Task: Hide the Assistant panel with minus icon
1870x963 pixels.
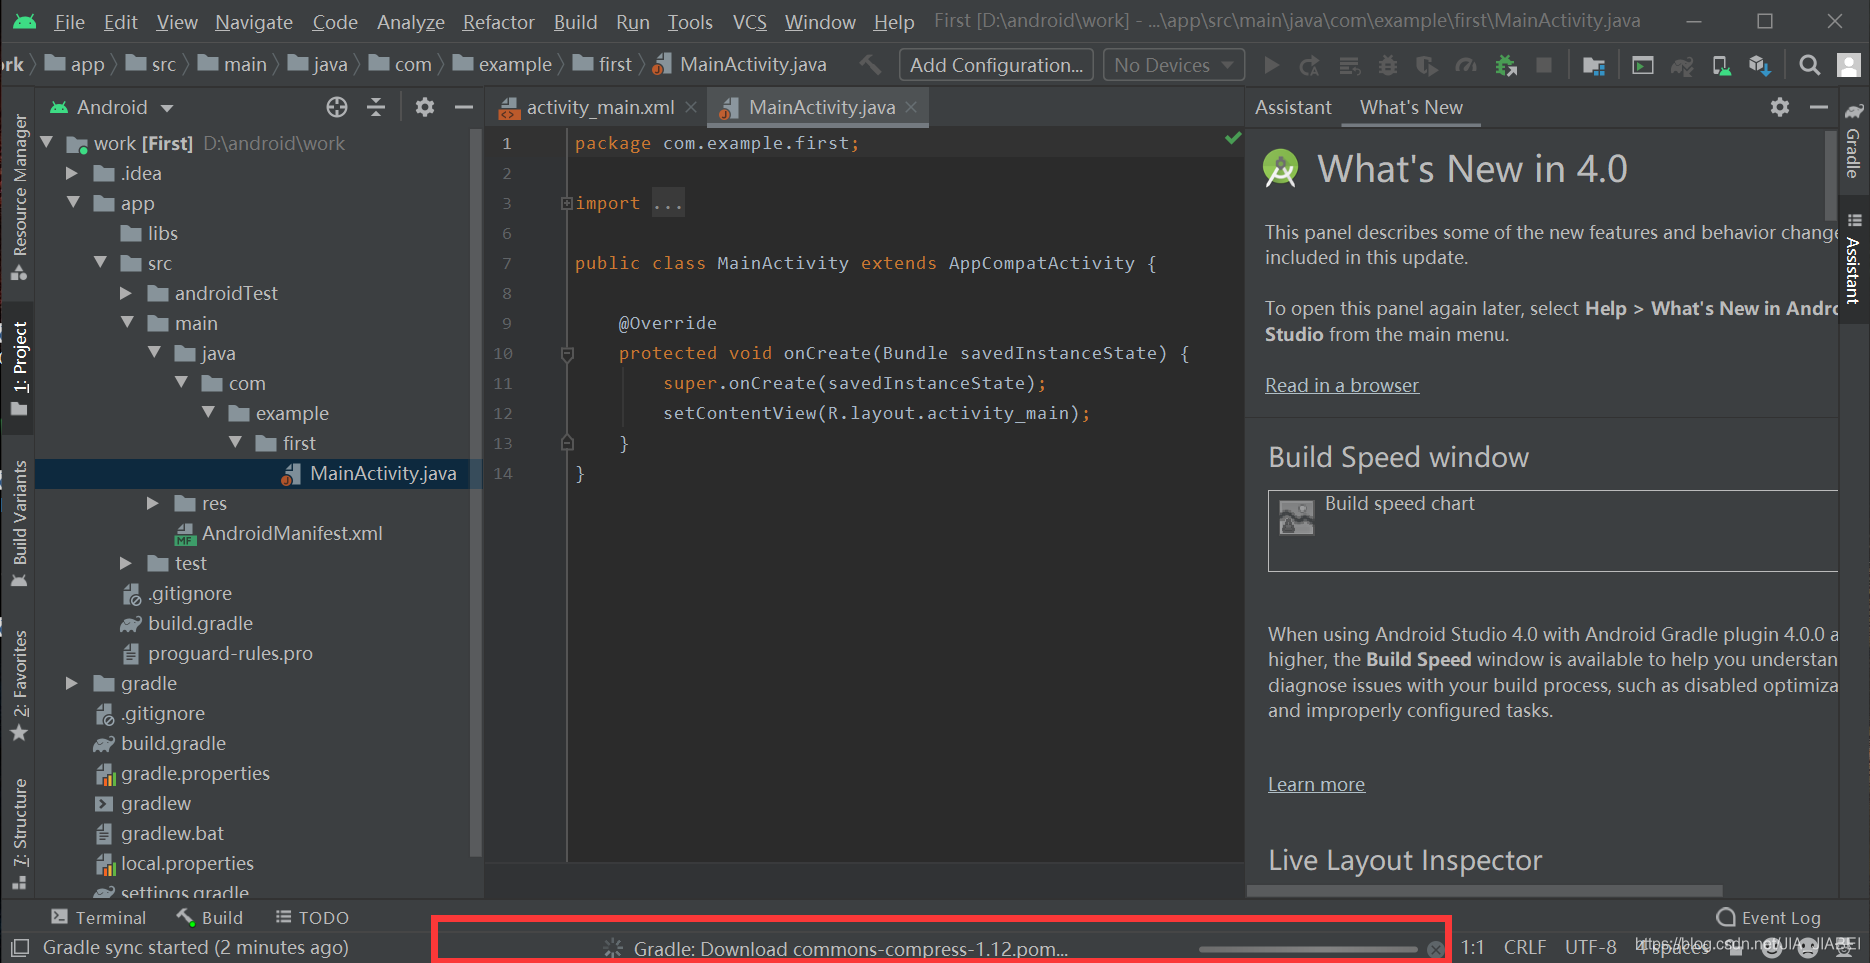Action: tap(1818, 107)
